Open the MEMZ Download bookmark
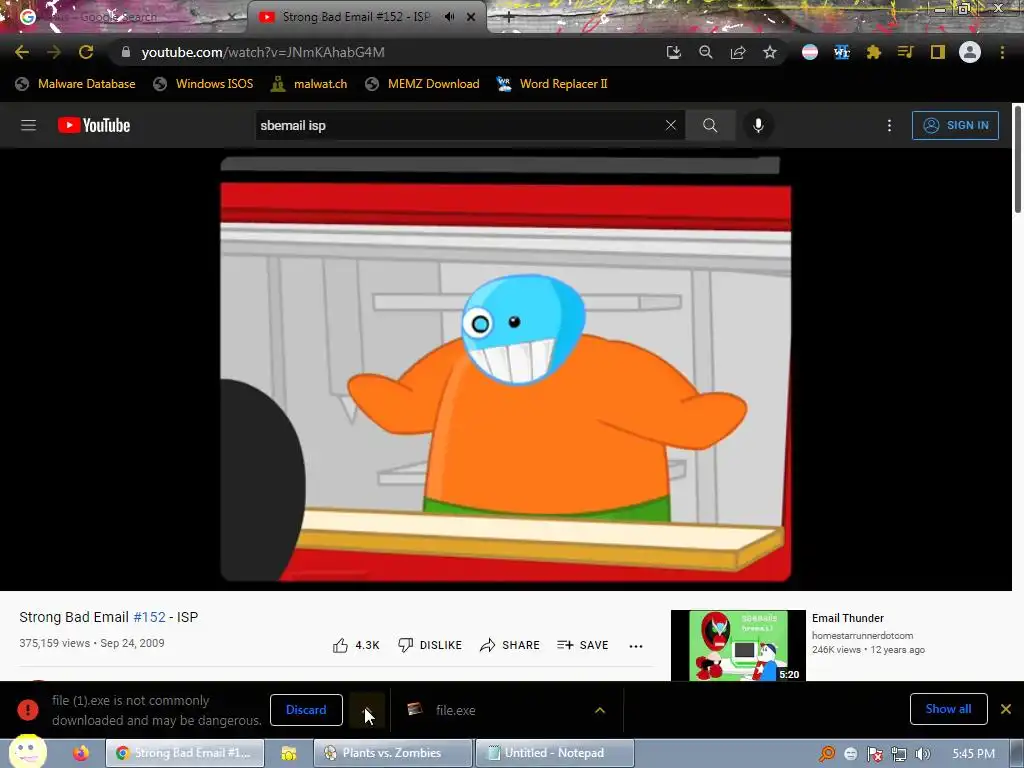 423,84
